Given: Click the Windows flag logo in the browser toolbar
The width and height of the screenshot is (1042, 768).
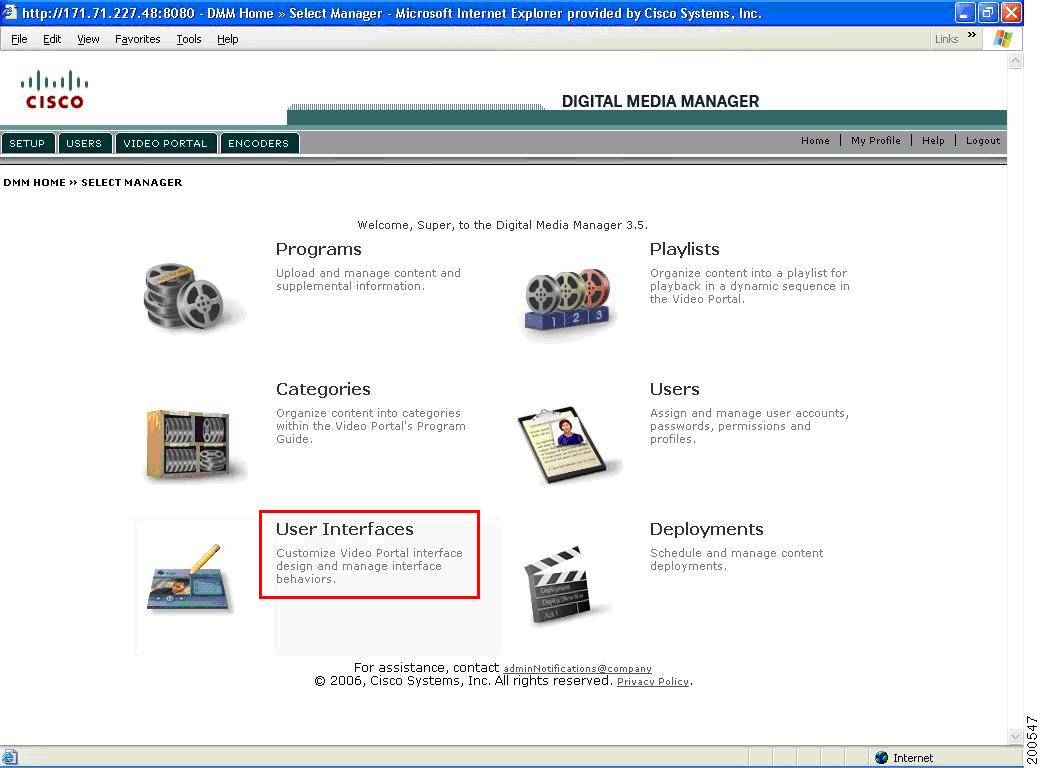Looking at the screenshot, I should 1003,39.
